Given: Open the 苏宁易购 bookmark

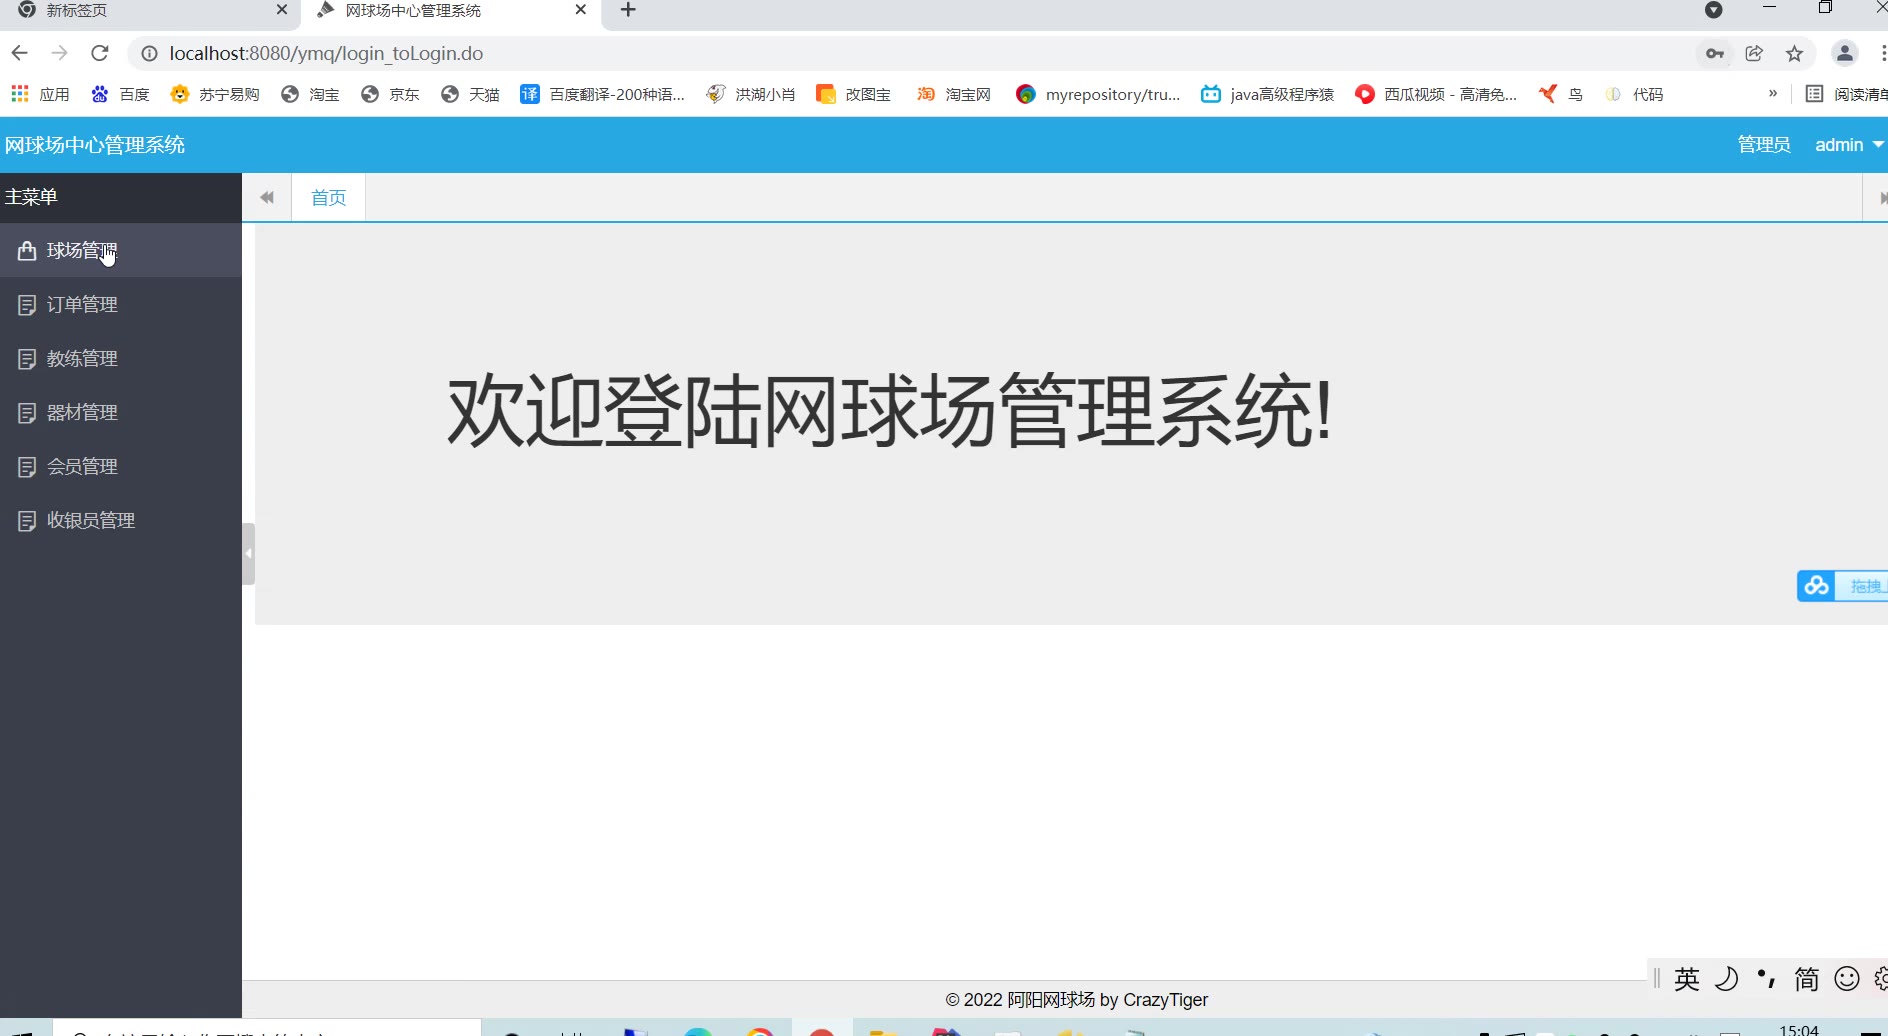Looking at the screenshot, I should pyautogui.click(x=215, y=94).
